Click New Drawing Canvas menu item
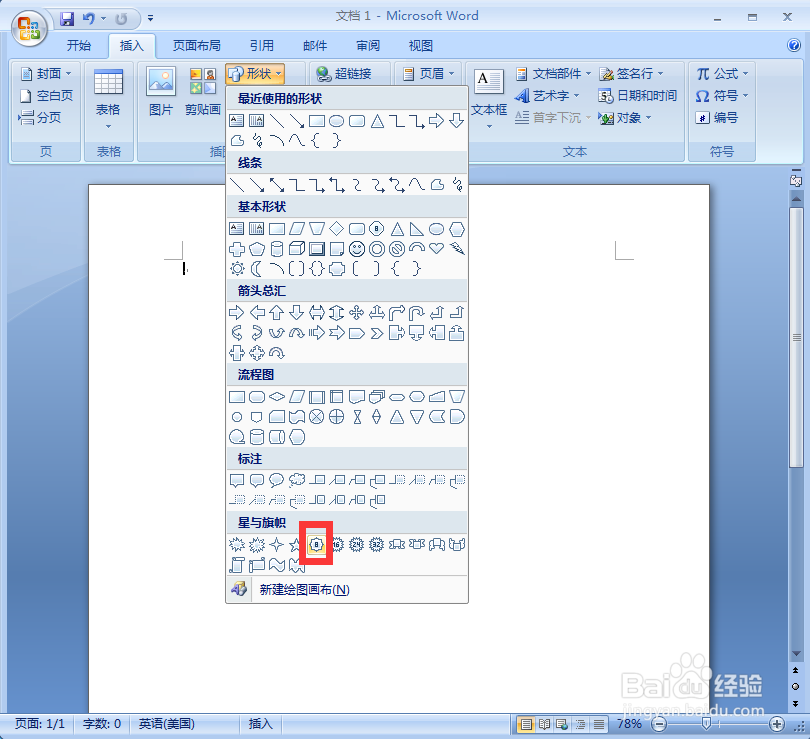This screenshot has width=810, height=739. (347, 589)
